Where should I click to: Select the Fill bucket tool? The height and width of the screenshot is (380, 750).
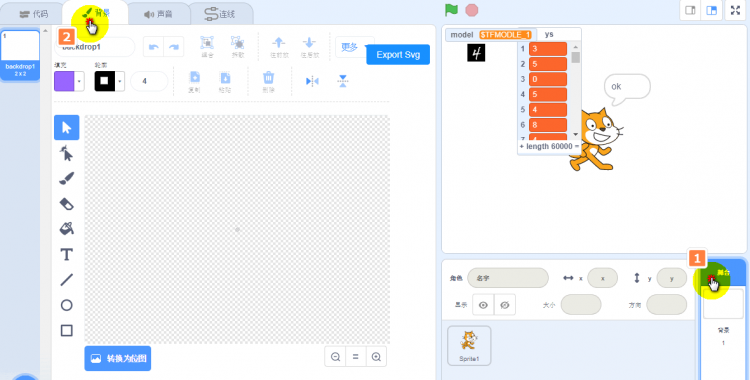[x=66, y=229]
